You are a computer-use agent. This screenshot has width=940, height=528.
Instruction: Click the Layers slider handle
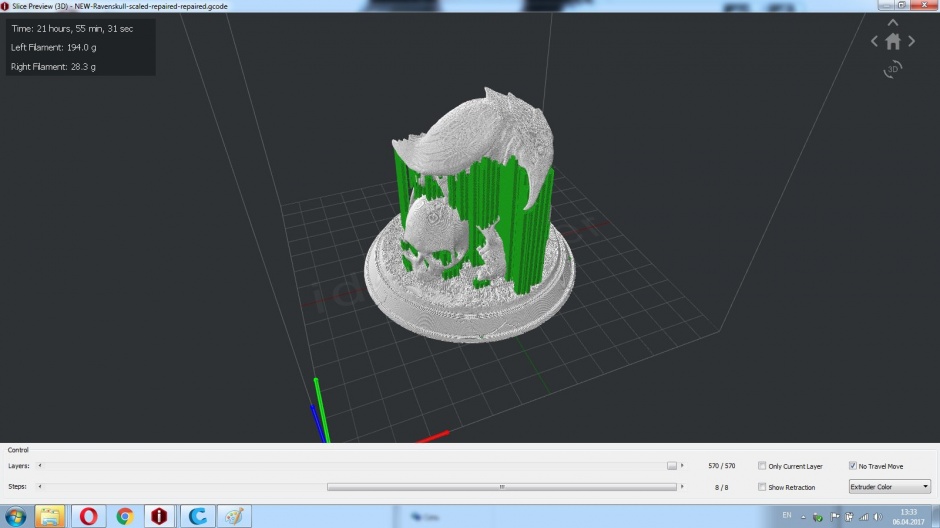[x=672, y=466]
